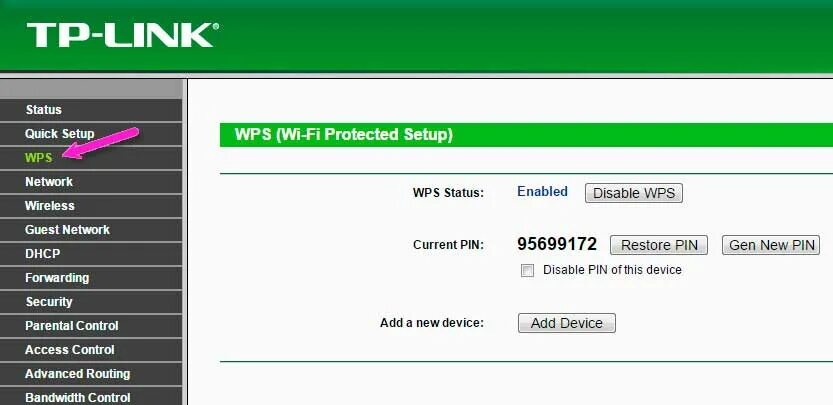Open Bandwidth Control menu
This screenshot has height=405, width=833.
tap(91, 396)
